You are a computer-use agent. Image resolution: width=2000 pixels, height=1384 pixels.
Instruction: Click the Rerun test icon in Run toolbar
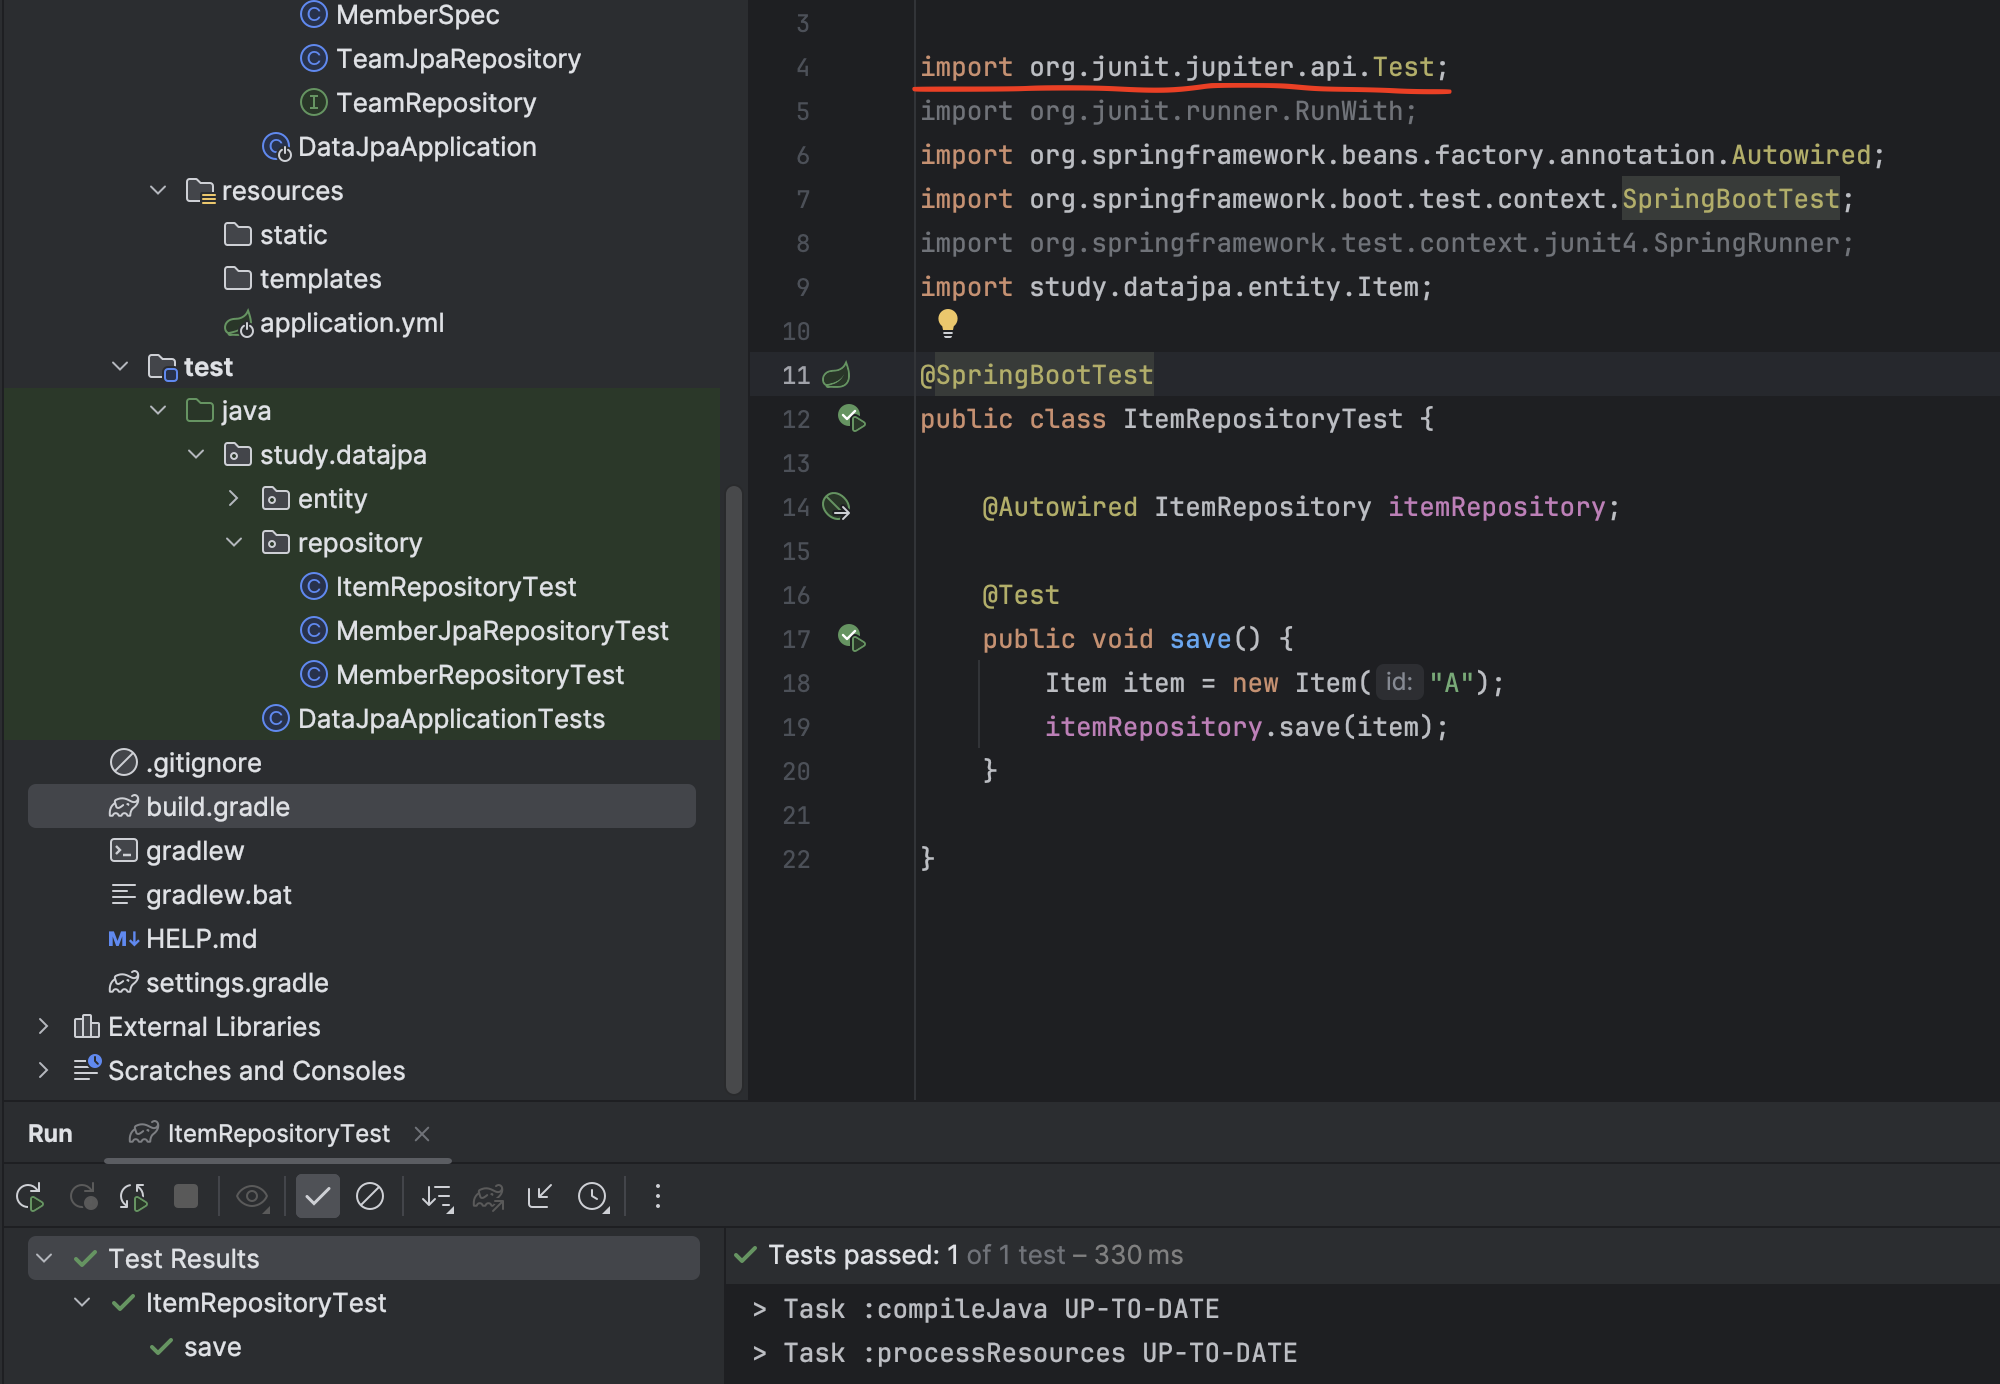click(x=30, y=1197)
